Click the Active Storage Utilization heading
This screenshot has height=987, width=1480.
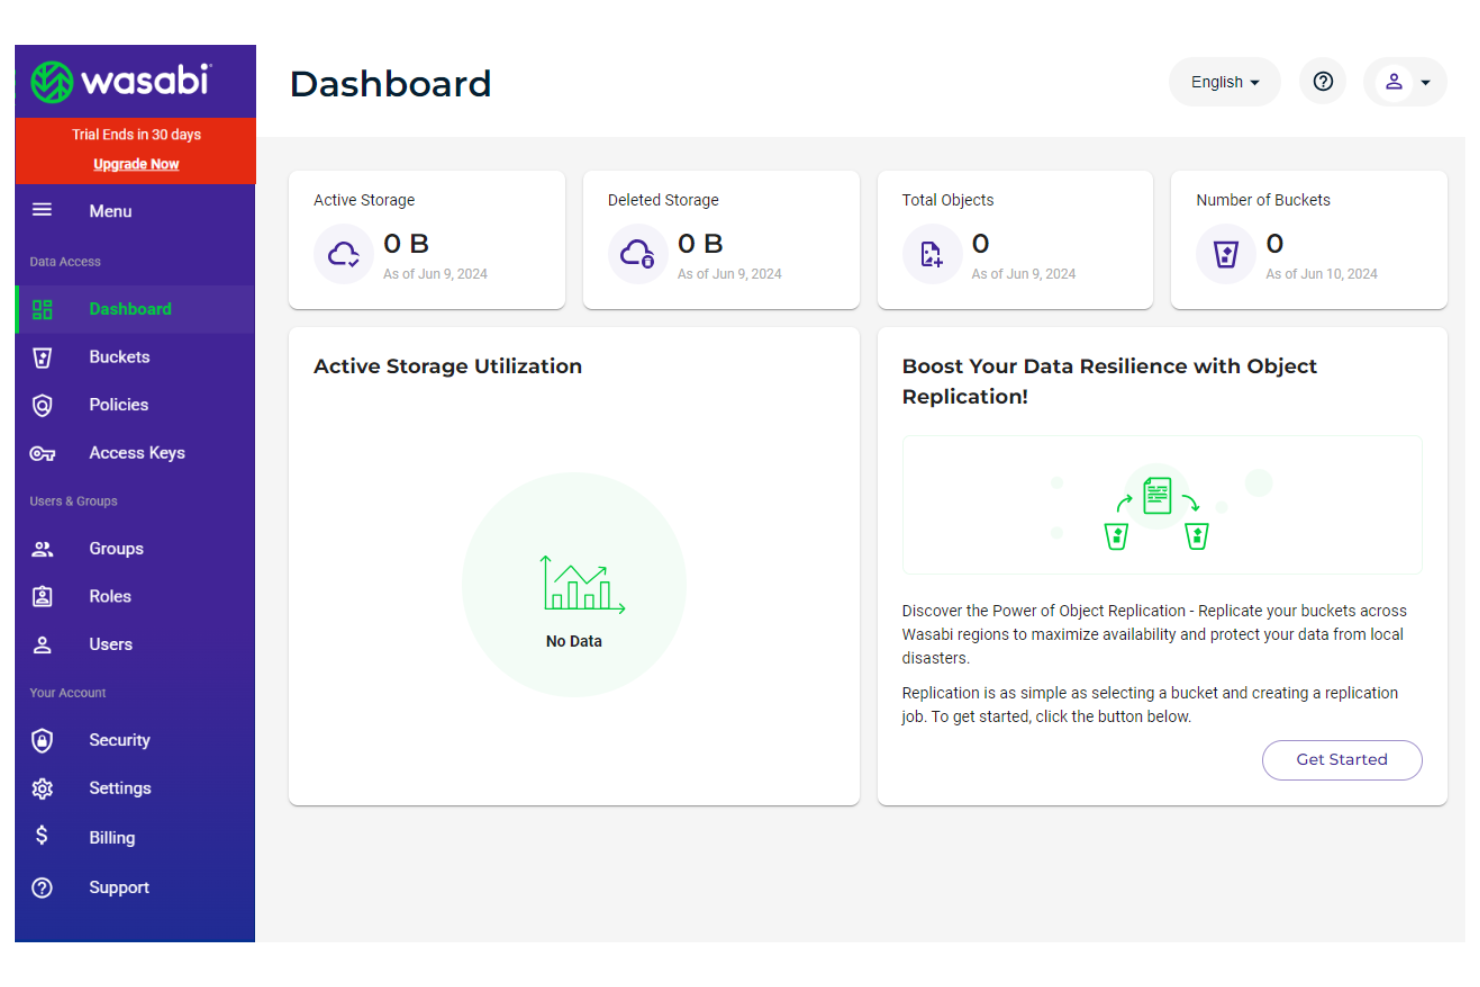448,366
